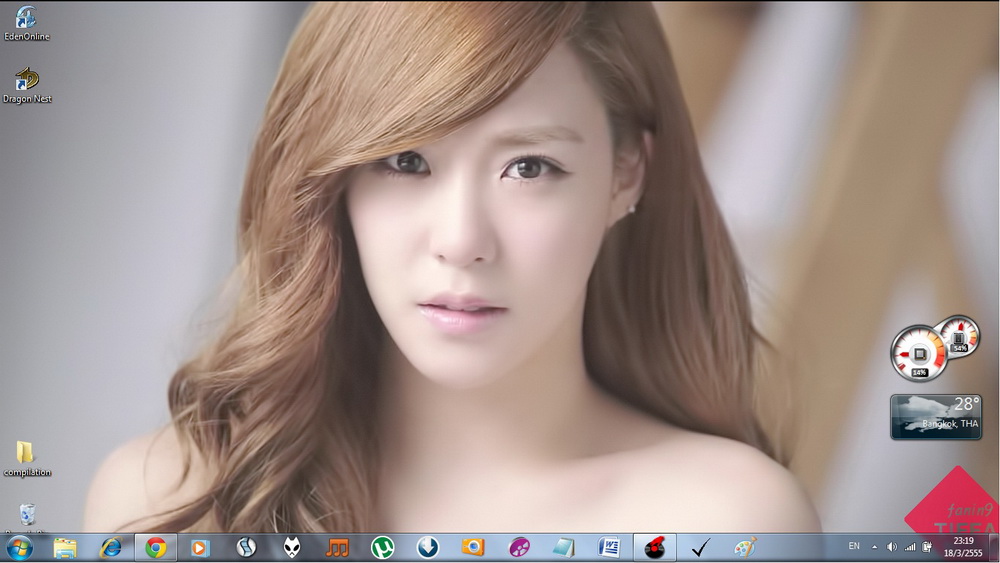Open the Windows Start menu

point(19,548)
